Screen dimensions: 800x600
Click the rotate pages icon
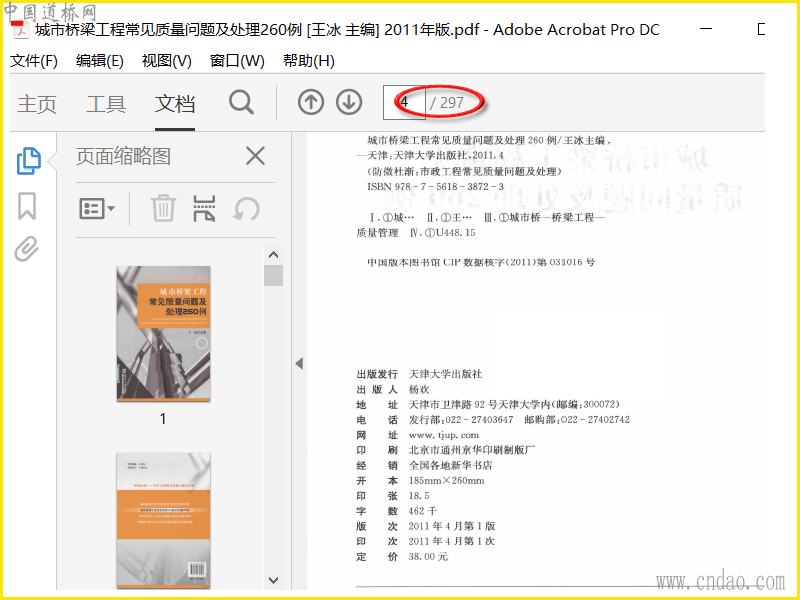click(246, 209)
